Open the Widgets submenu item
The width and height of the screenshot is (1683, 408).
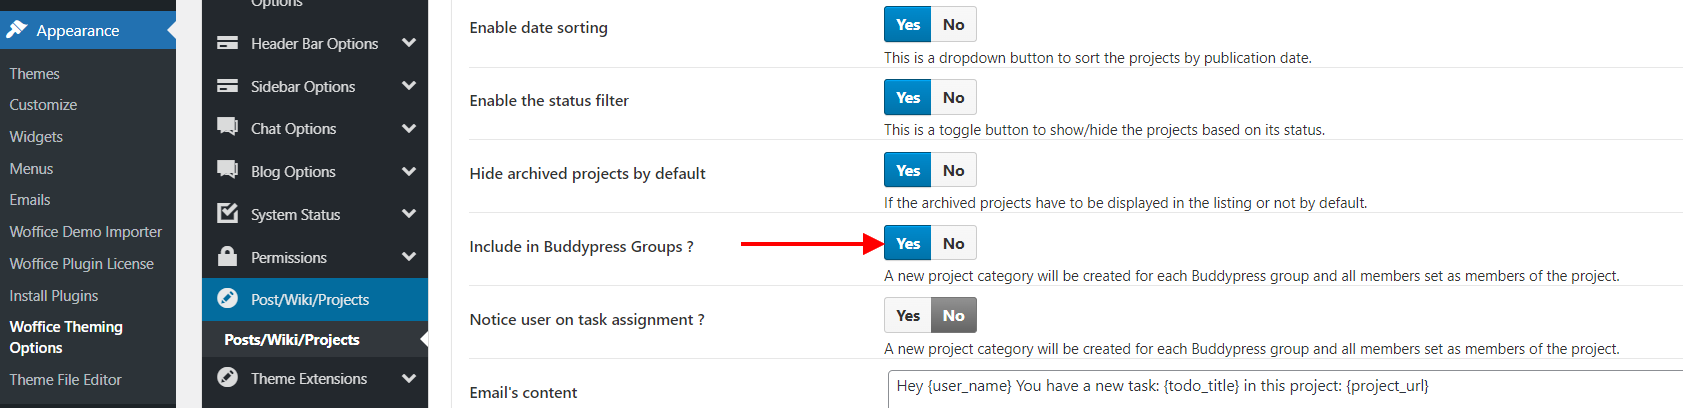point(36,137)
